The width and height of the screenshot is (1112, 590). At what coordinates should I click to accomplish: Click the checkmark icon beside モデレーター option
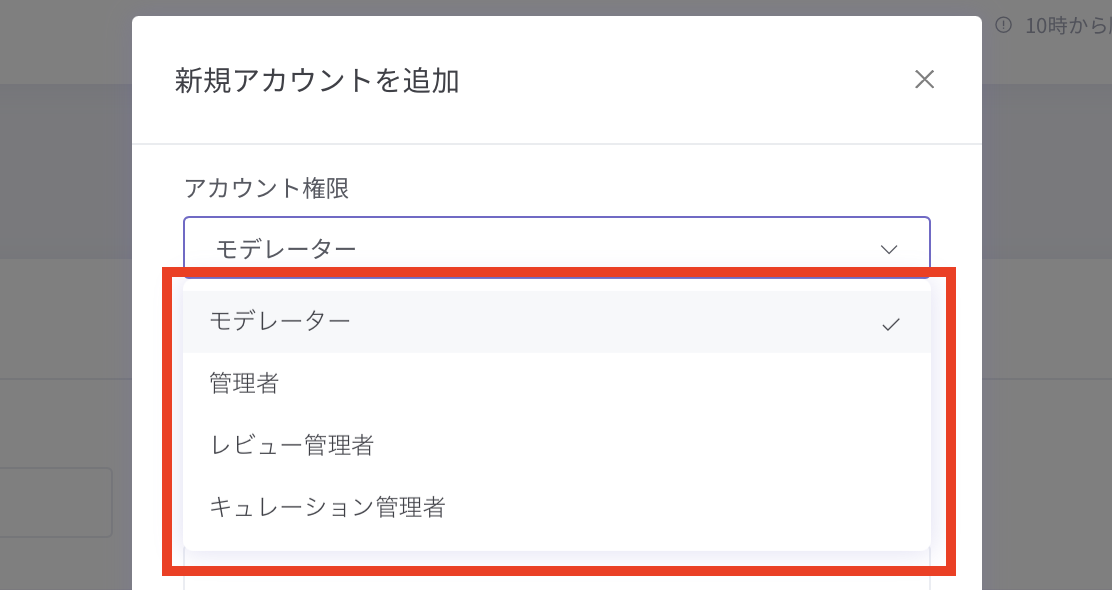[x=891, y=324]
